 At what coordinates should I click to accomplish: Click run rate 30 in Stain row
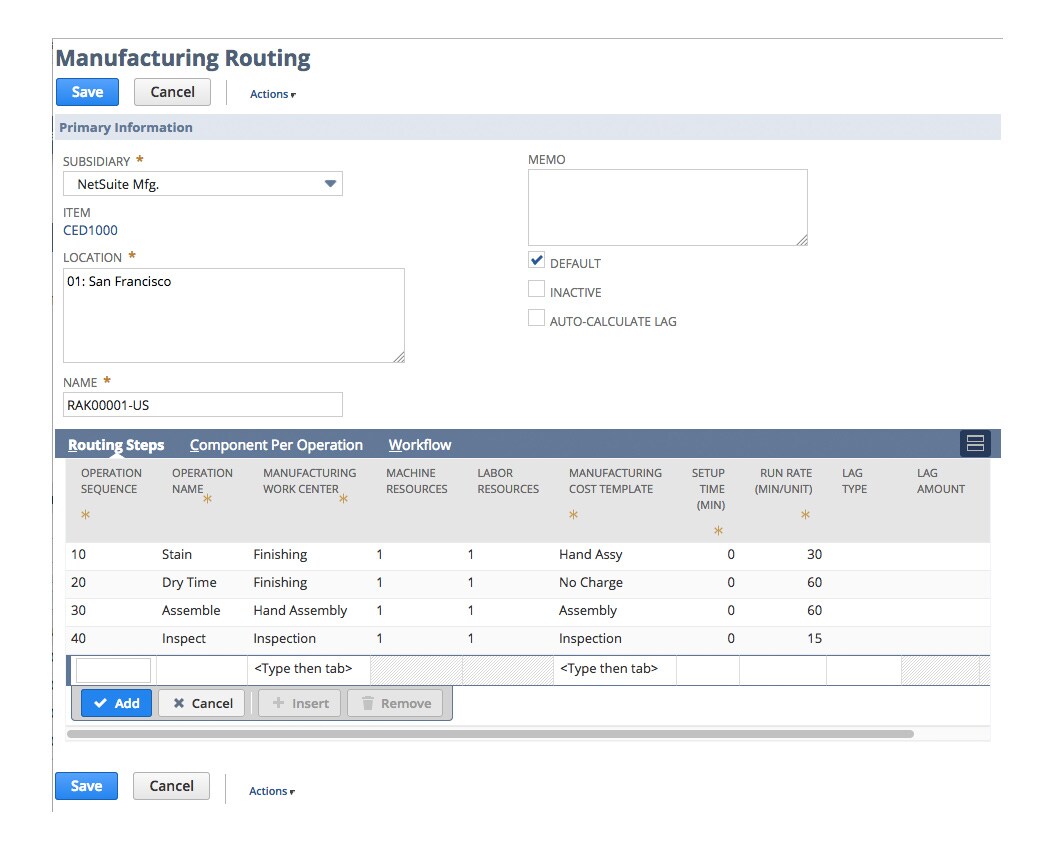pyautogui.click(x=814, y=554)
